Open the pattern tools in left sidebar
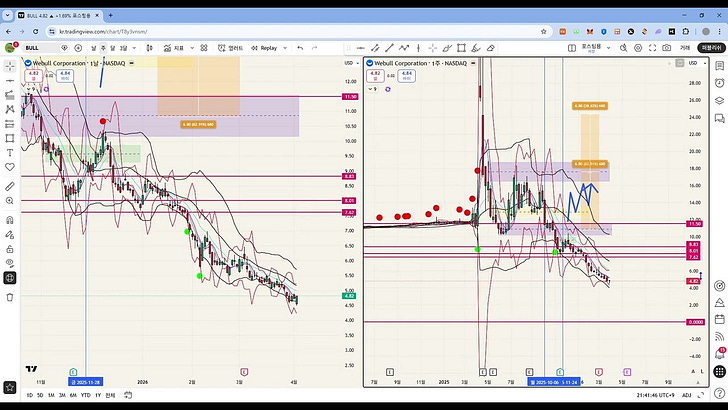This screenshot has height=410, width=728. tap(10, 110)
